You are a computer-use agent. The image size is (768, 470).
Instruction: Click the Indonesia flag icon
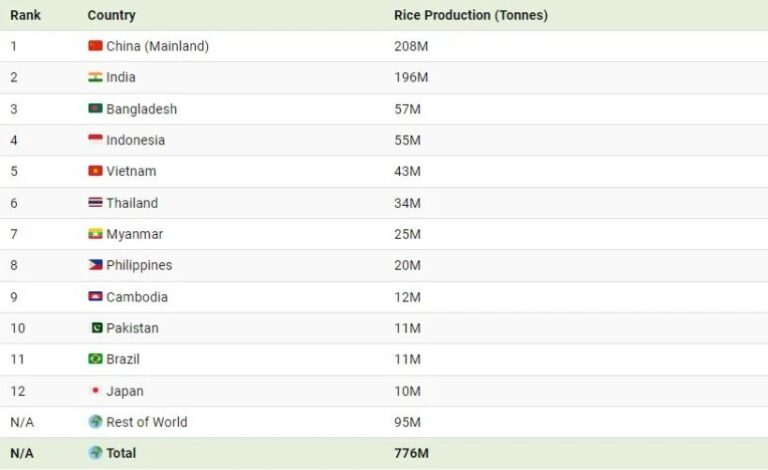click(x=95, y=140)
